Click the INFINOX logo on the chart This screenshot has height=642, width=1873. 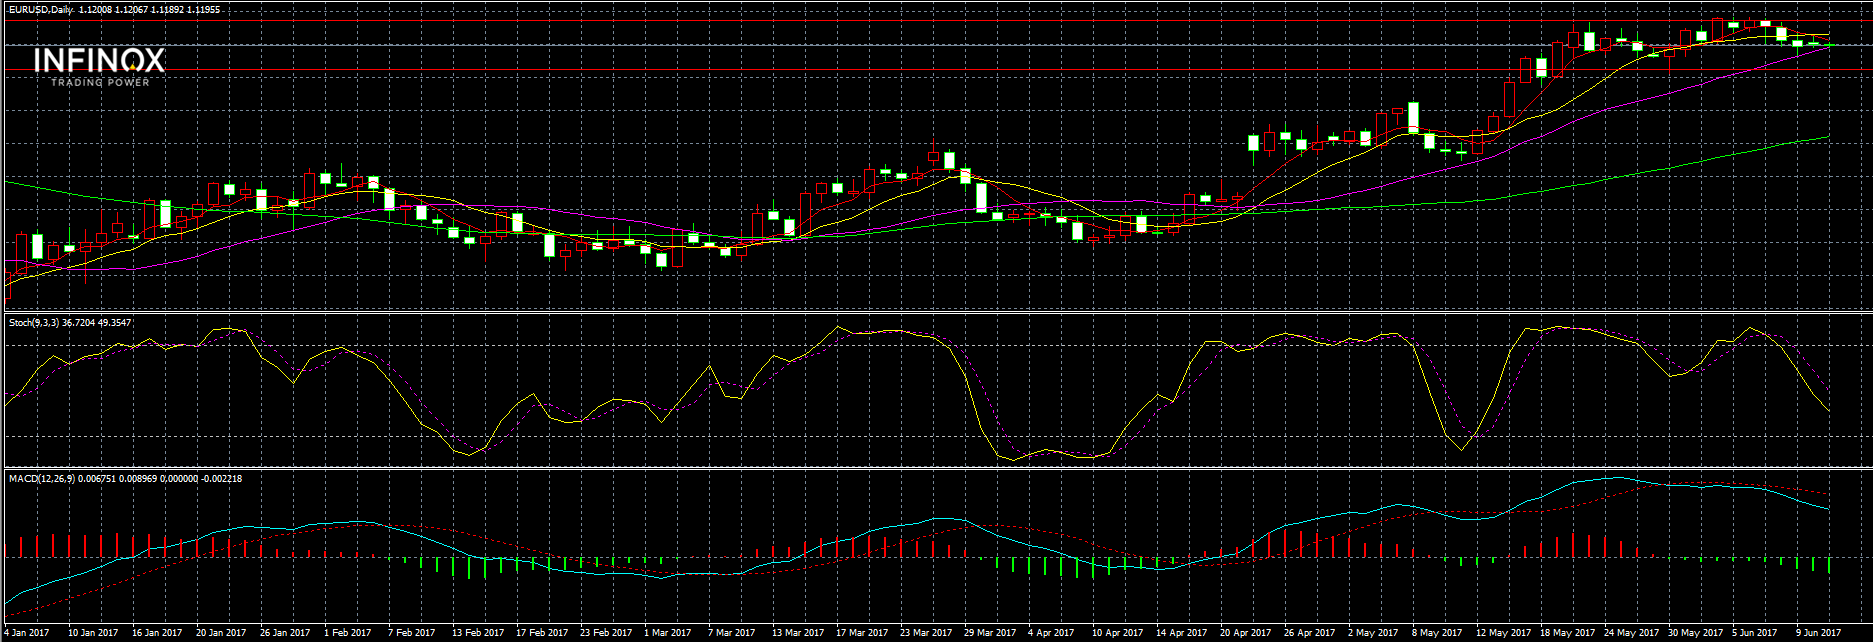click(99, 61)
